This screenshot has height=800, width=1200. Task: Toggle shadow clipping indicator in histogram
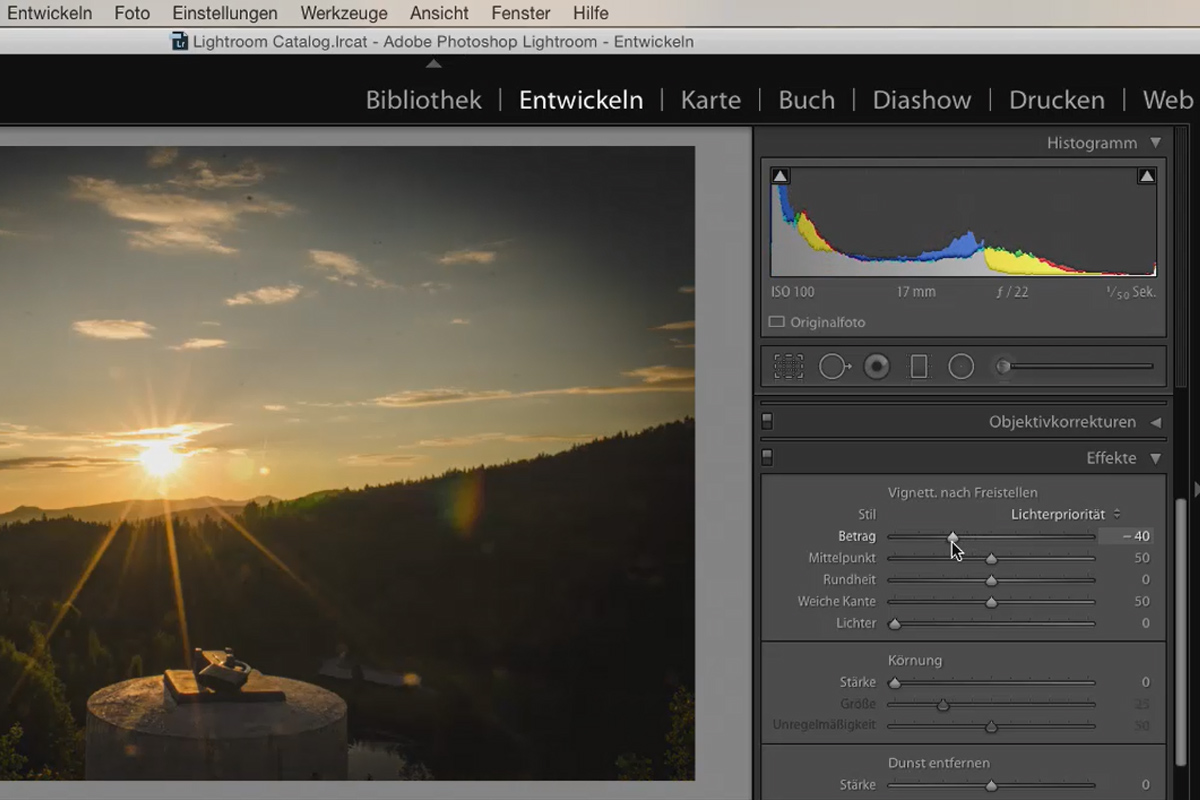point(781,176)
